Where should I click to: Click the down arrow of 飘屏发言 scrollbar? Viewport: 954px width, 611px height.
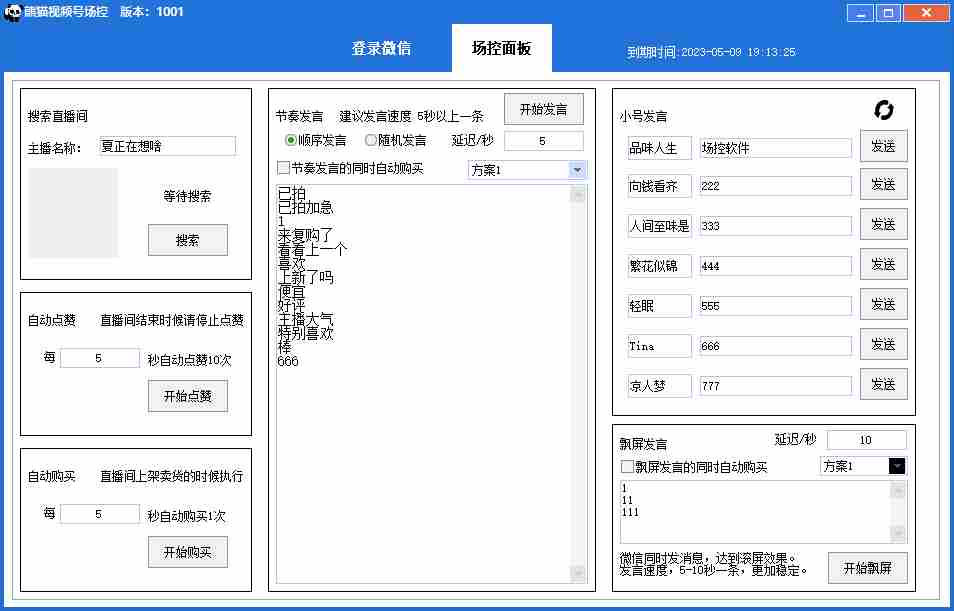(x=898, y=534)
